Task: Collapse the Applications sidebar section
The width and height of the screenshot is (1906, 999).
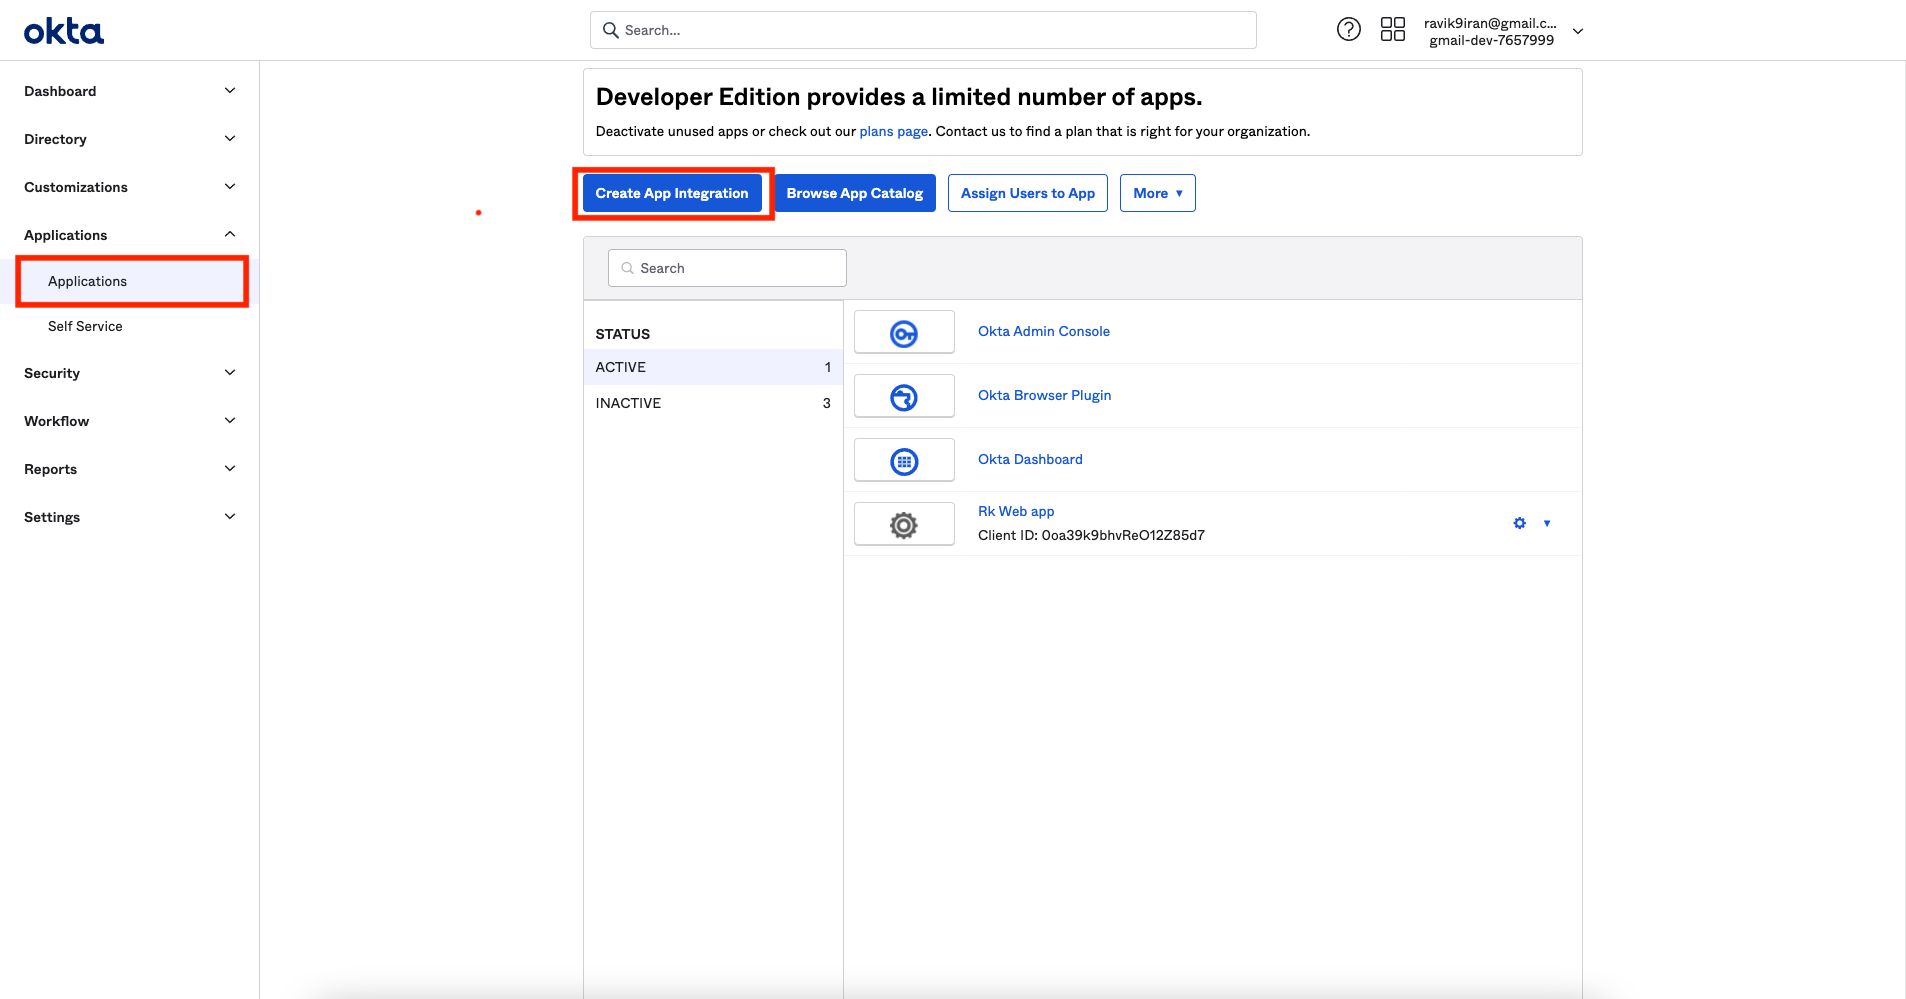Action: click(230, 235)
